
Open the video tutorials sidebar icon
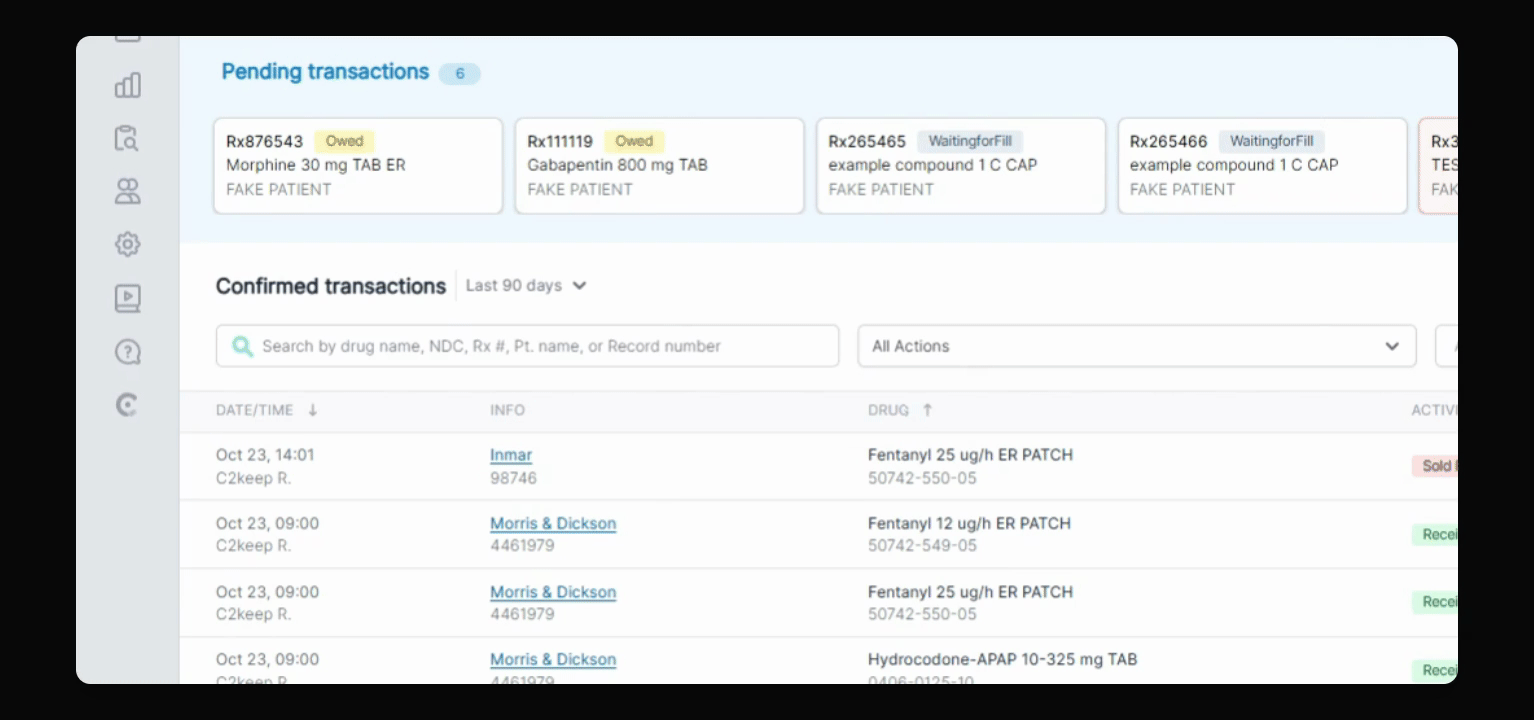point(128,298)
